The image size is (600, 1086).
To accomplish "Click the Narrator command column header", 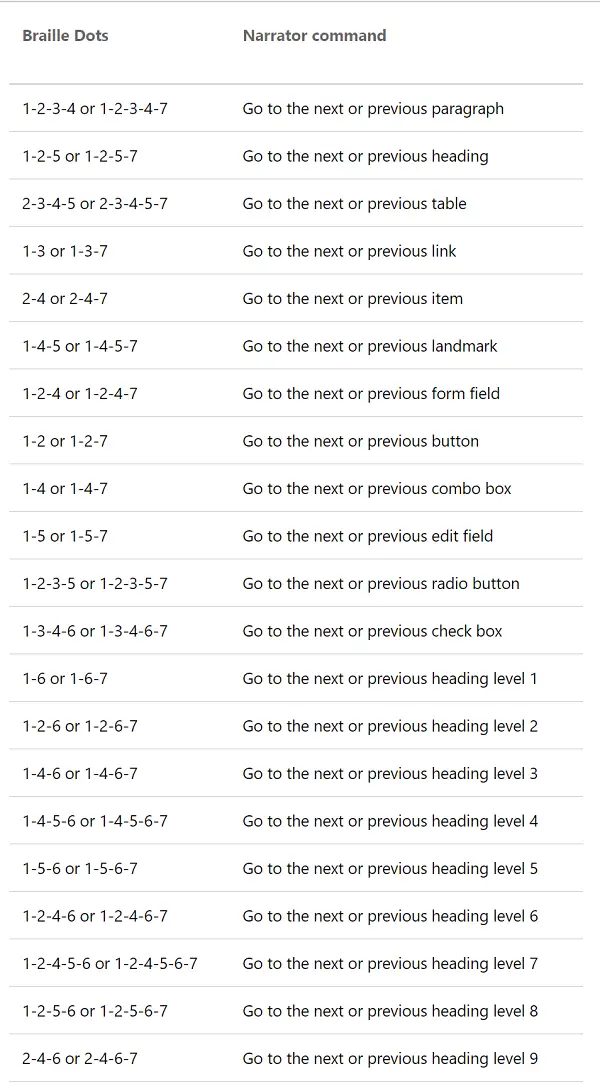I will [x=314, y=36].
